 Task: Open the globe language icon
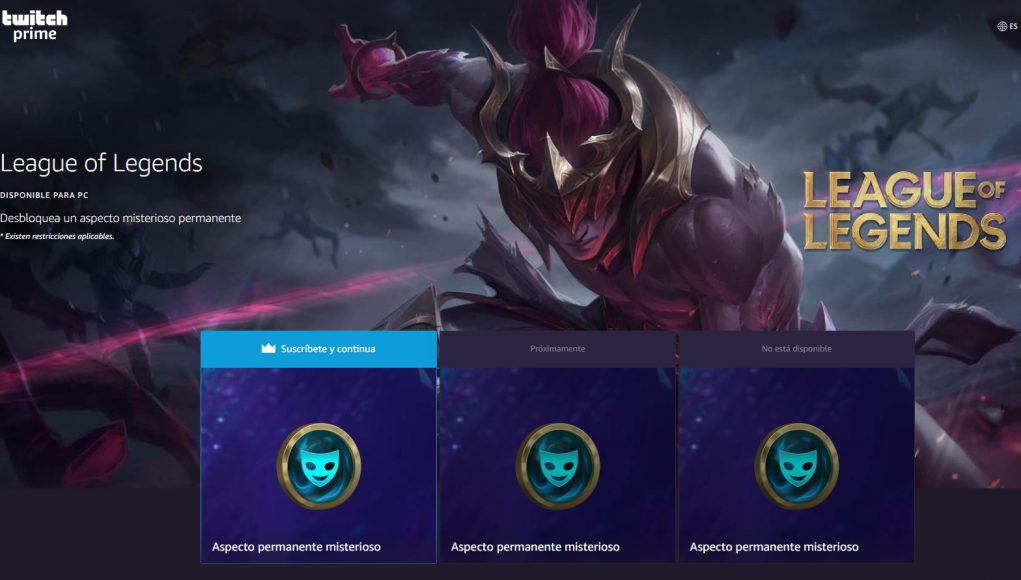point(1001,26)
